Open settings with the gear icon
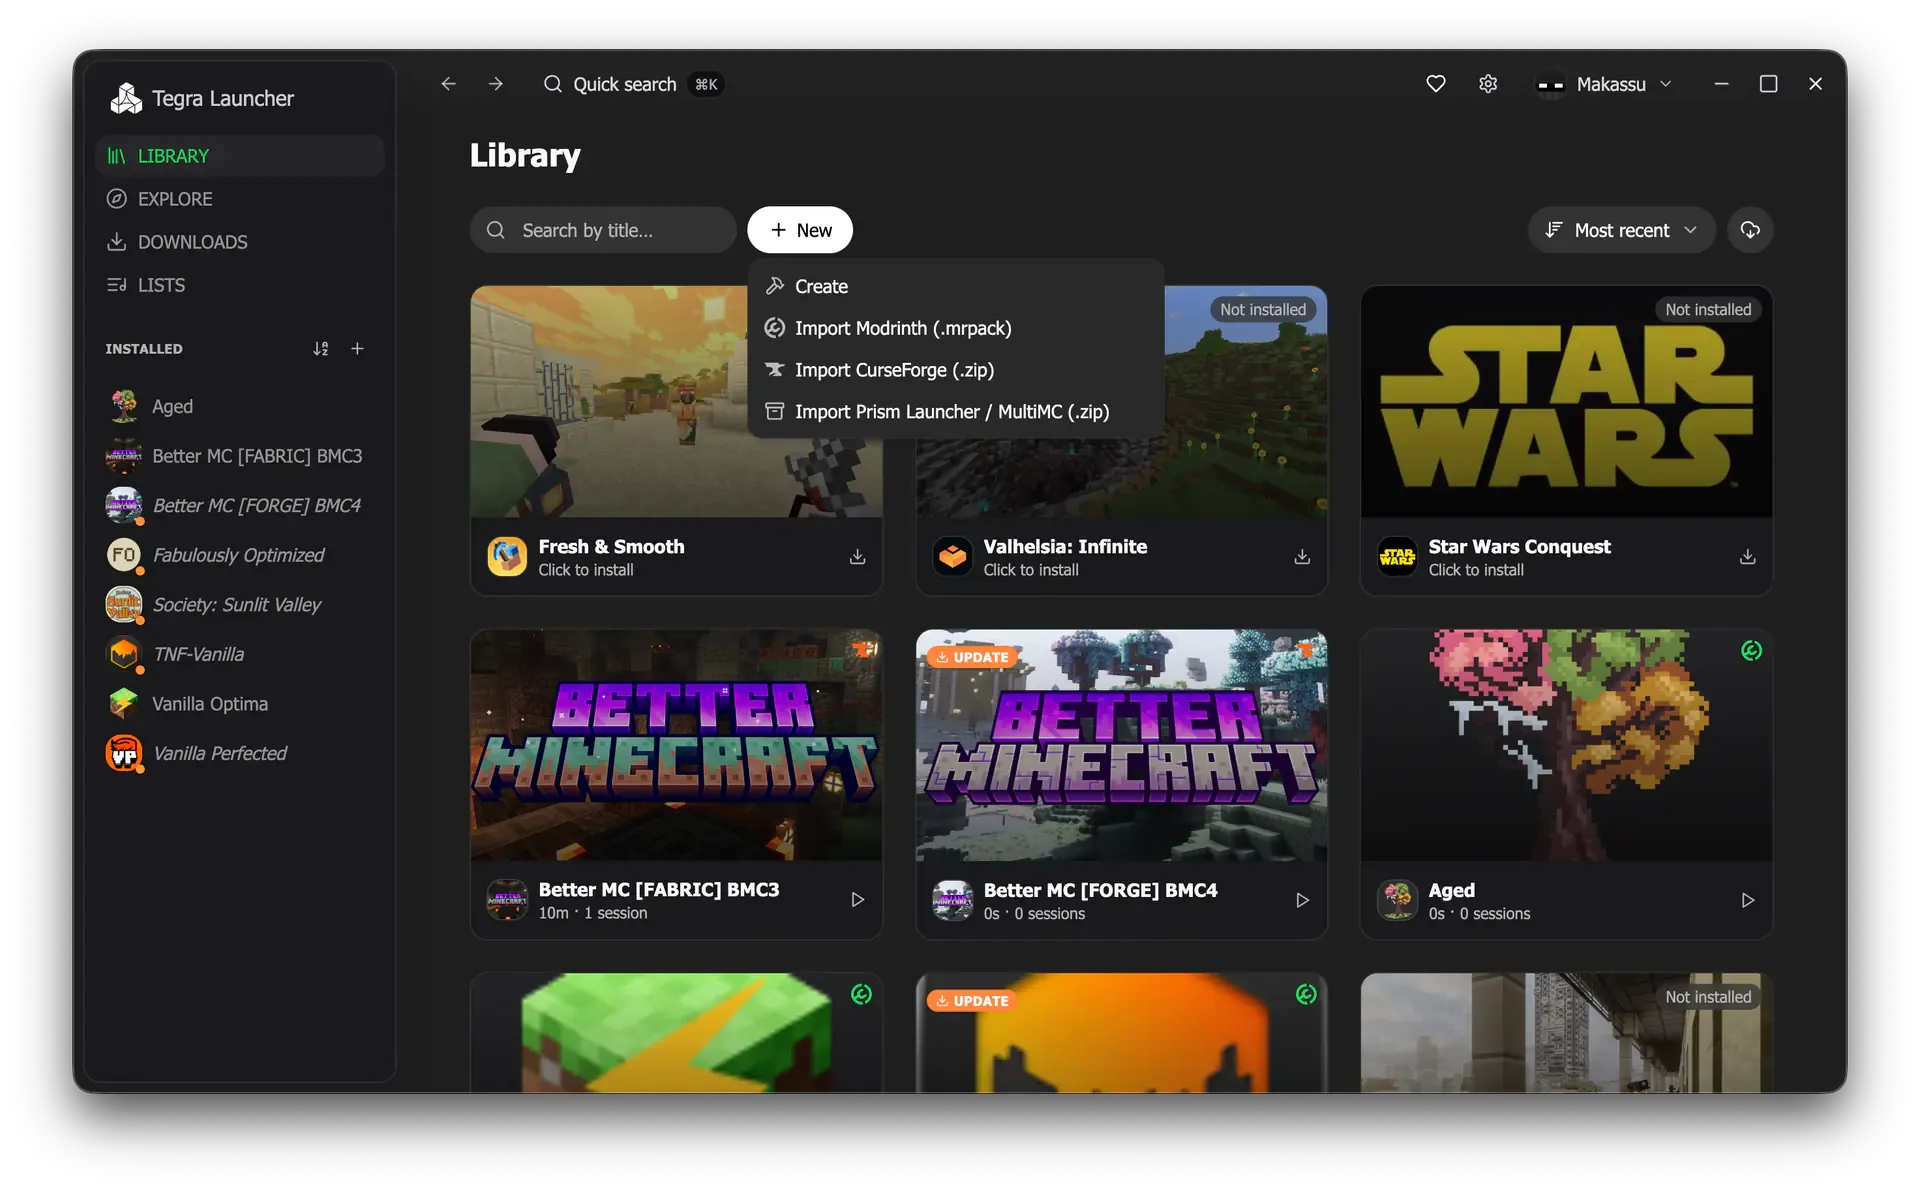1920x1190 pixels. (x=1488, y=84)
